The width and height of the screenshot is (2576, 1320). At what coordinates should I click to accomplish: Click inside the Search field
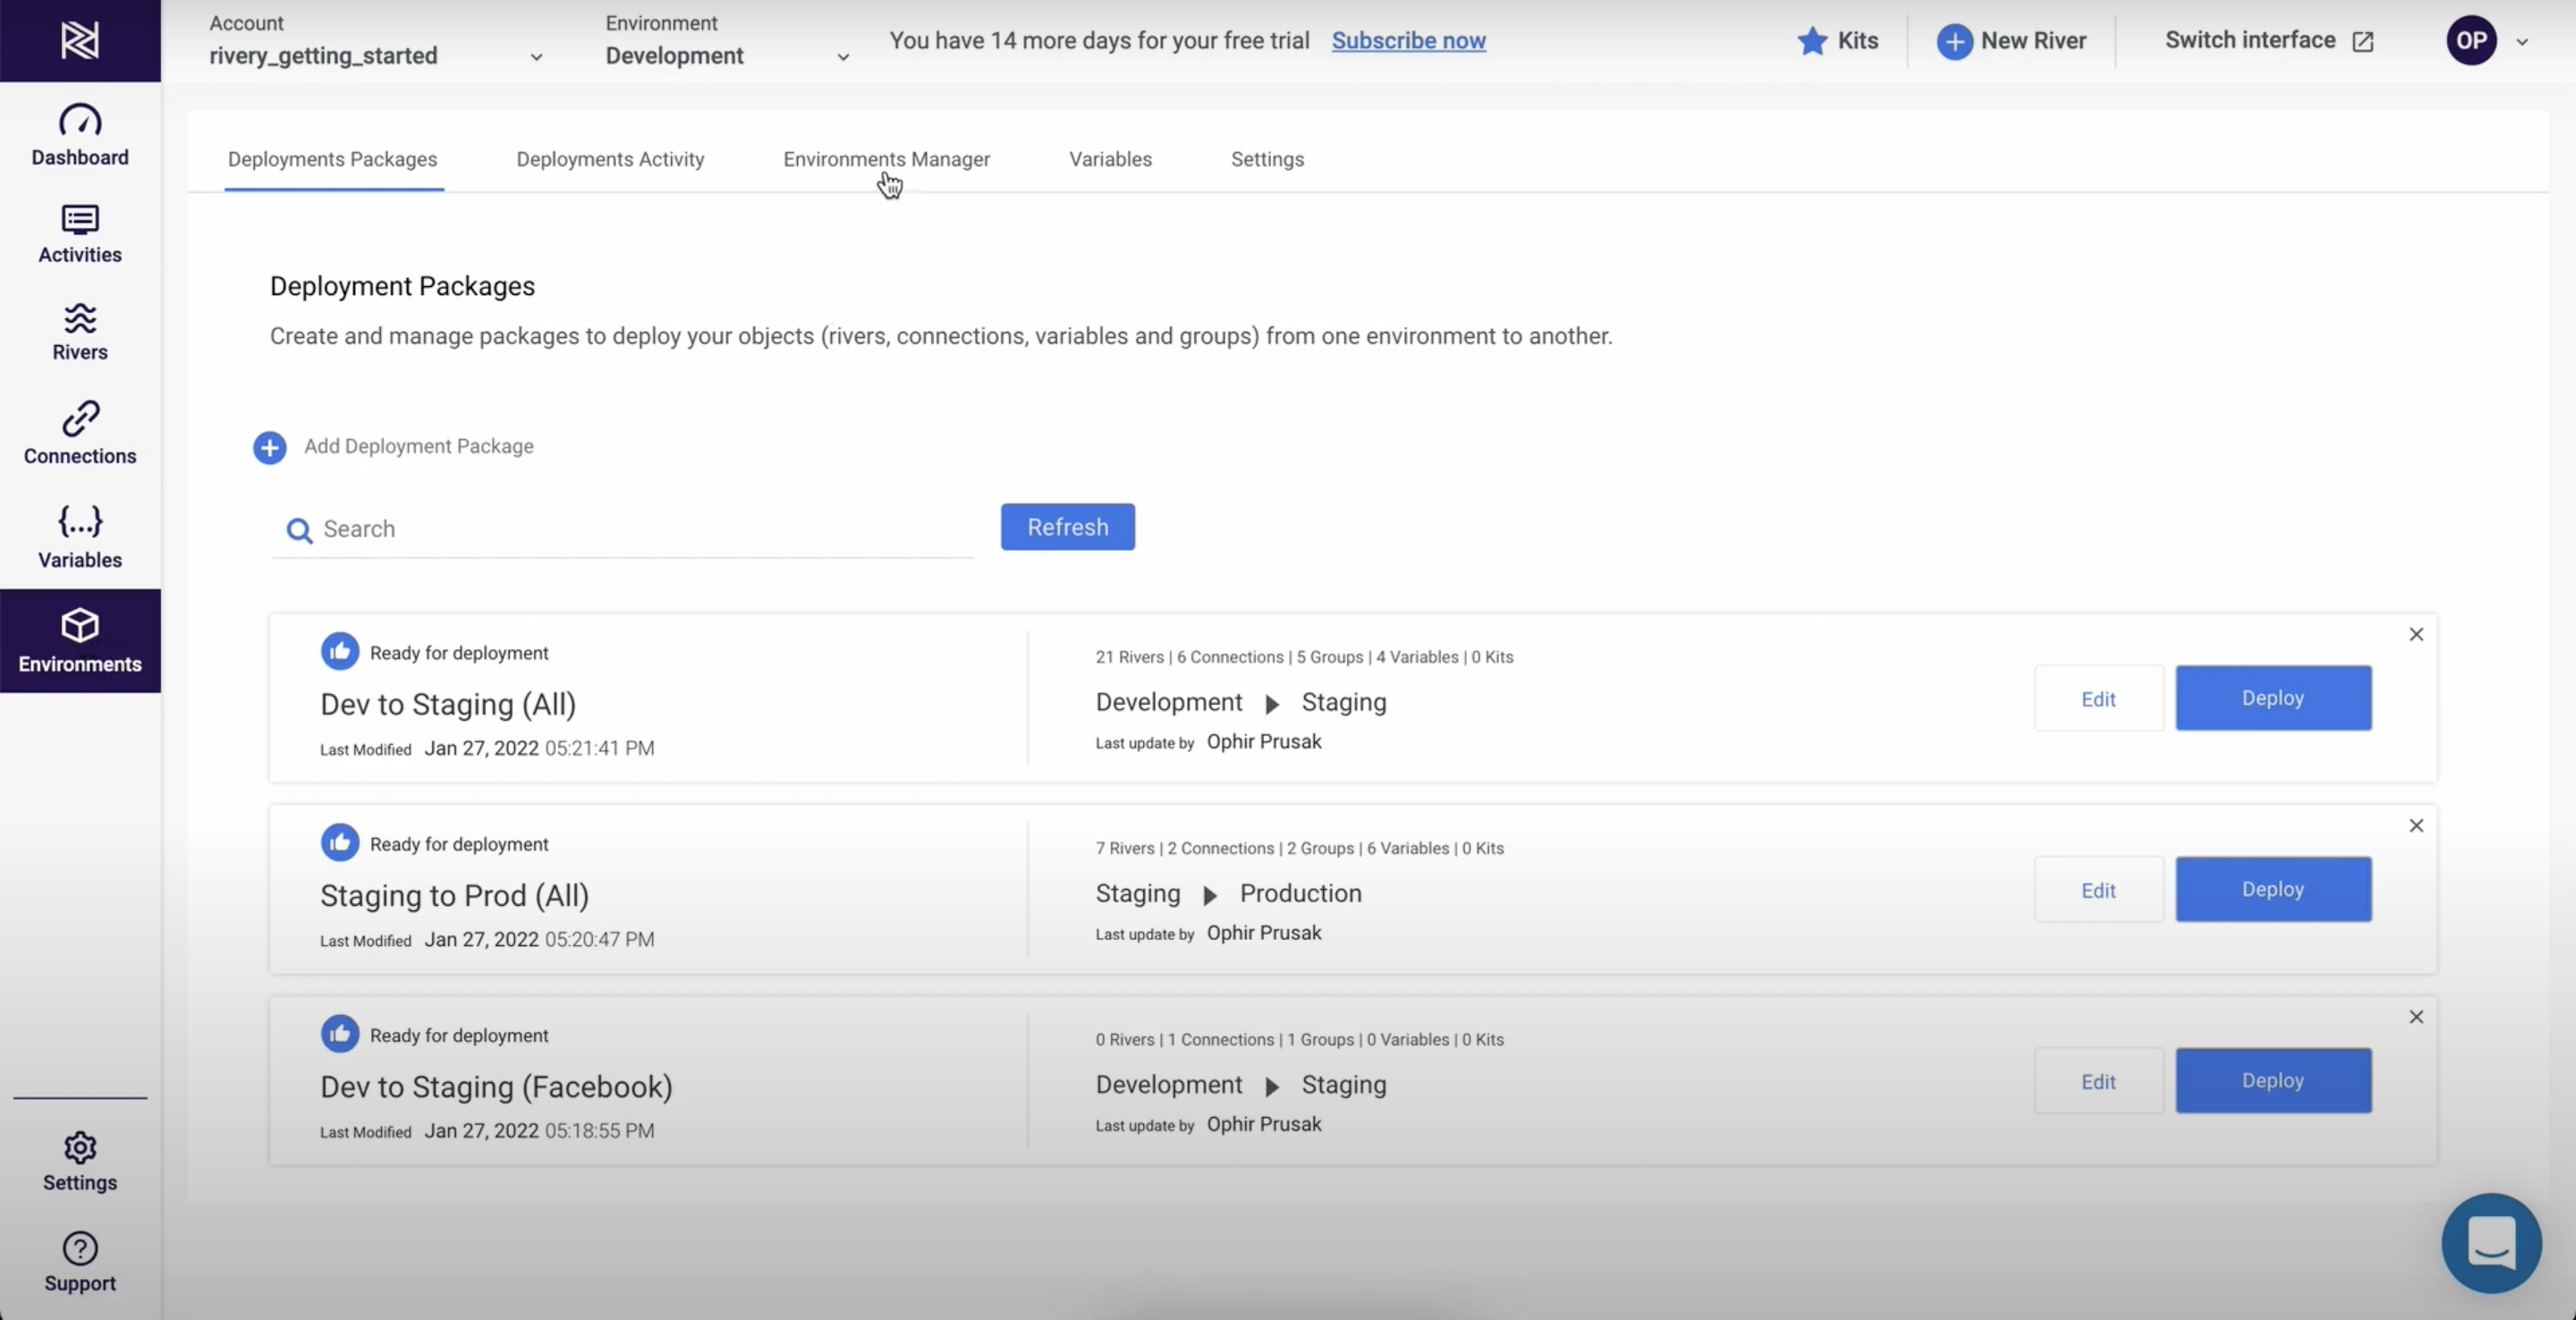[x=620, y=529]
